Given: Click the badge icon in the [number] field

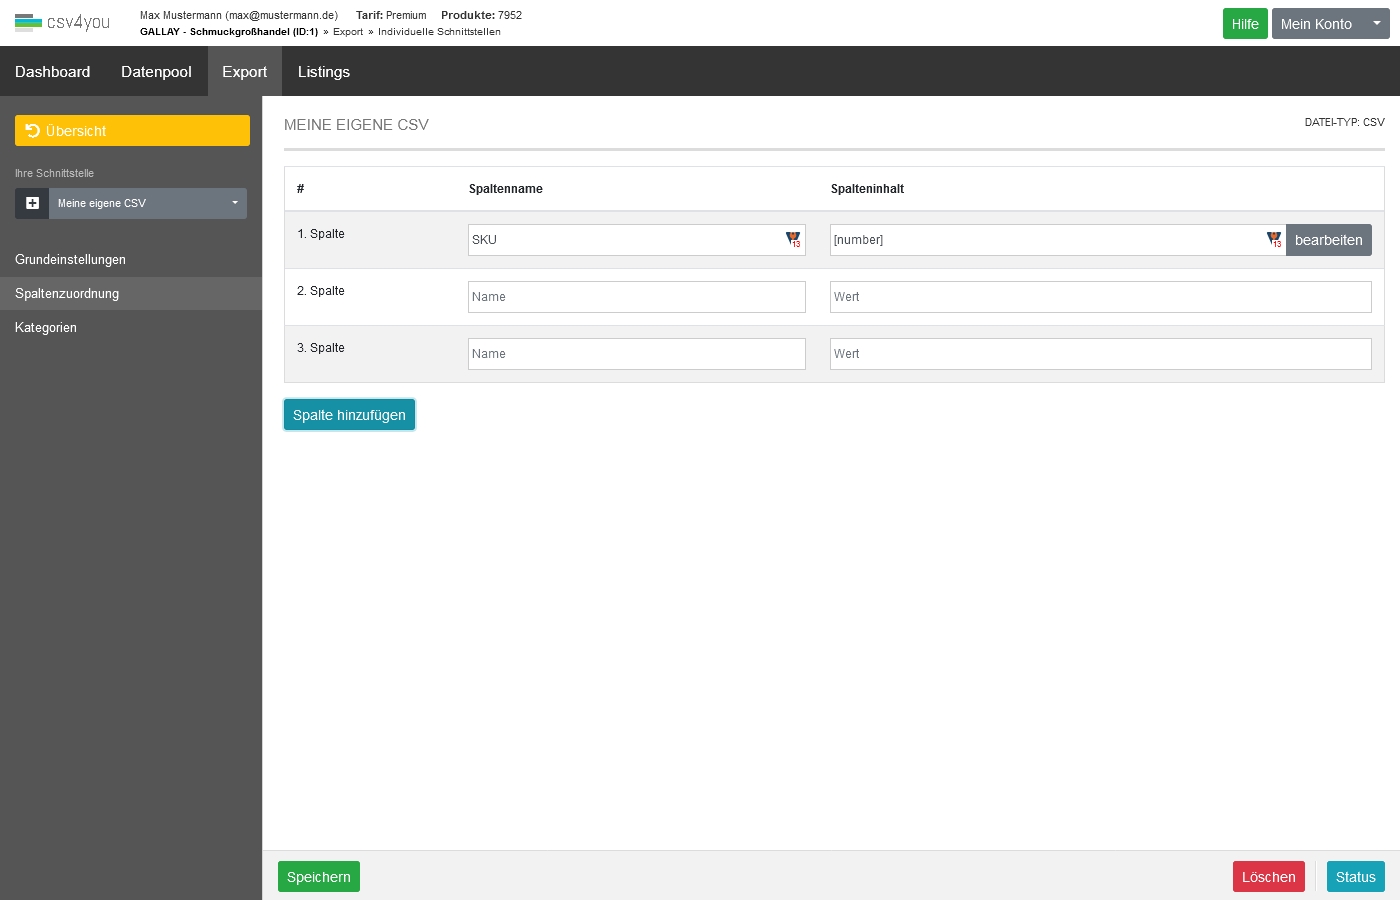Looking at the screenshot, I should (1274, 240).
